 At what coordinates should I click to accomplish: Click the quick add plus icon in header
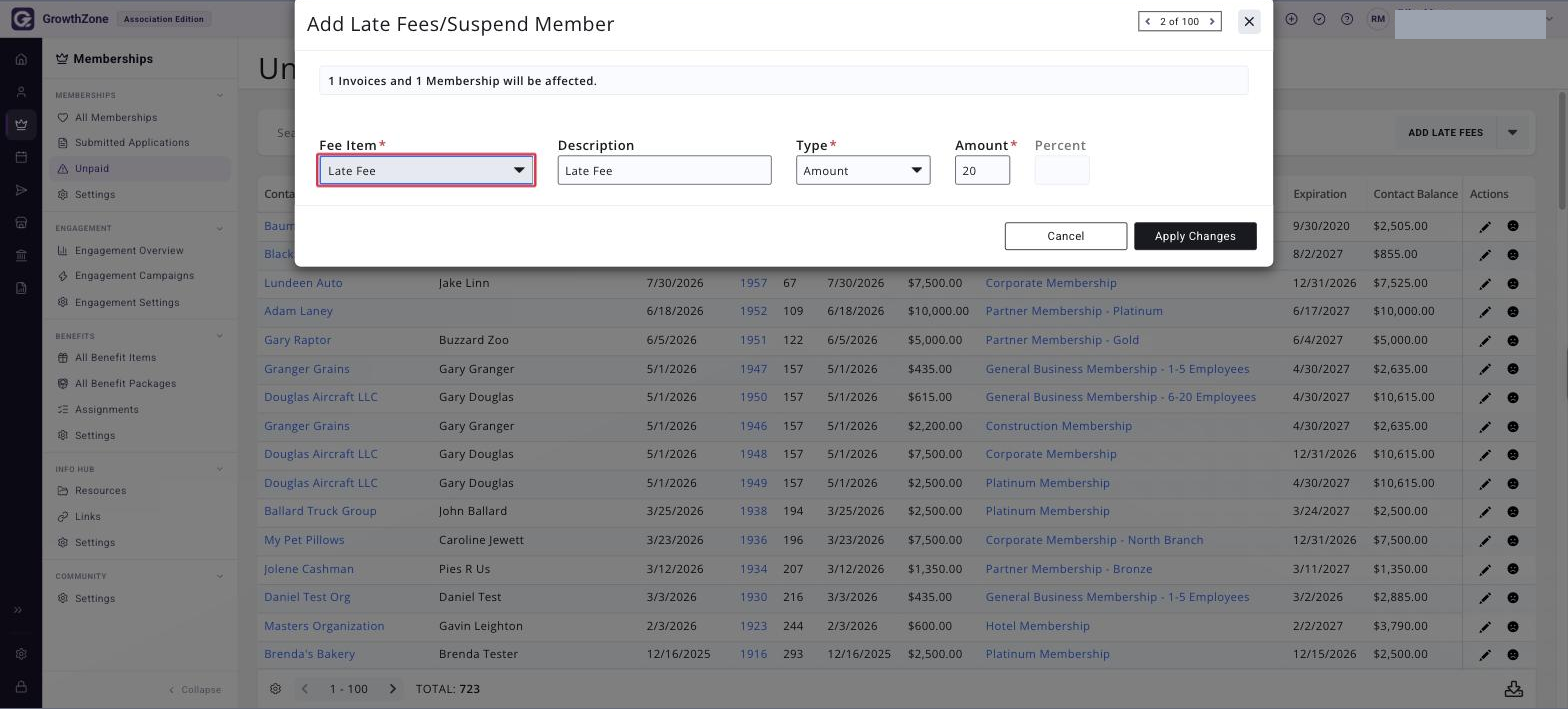pos(1292,19)
